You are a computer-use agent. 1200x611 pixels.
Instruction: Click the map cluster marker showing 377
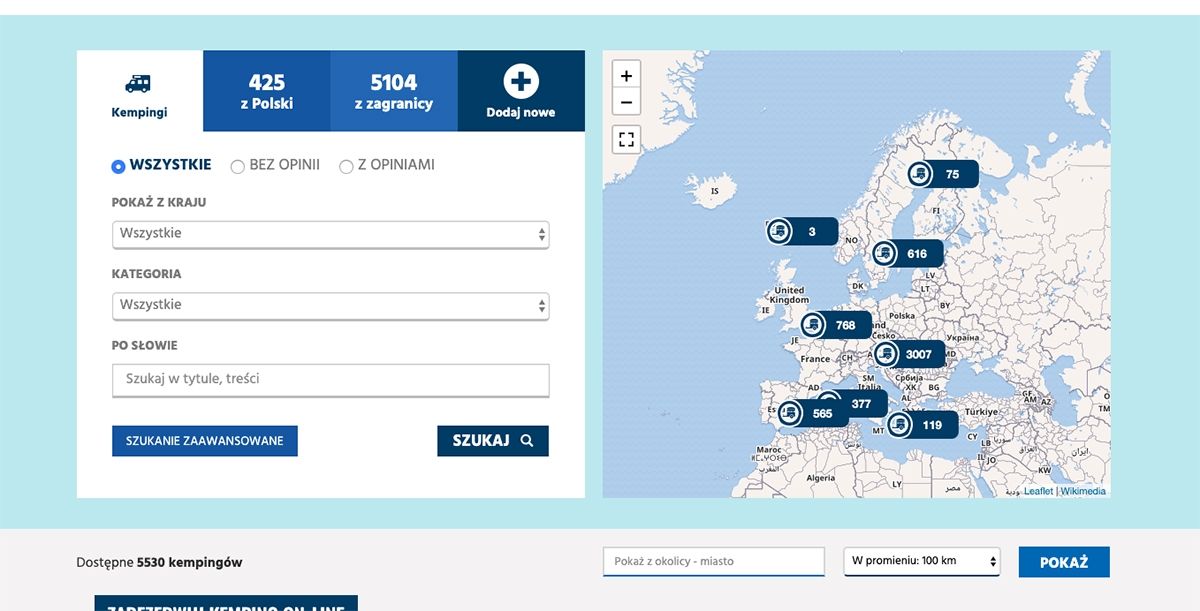[x=858, y=404]
